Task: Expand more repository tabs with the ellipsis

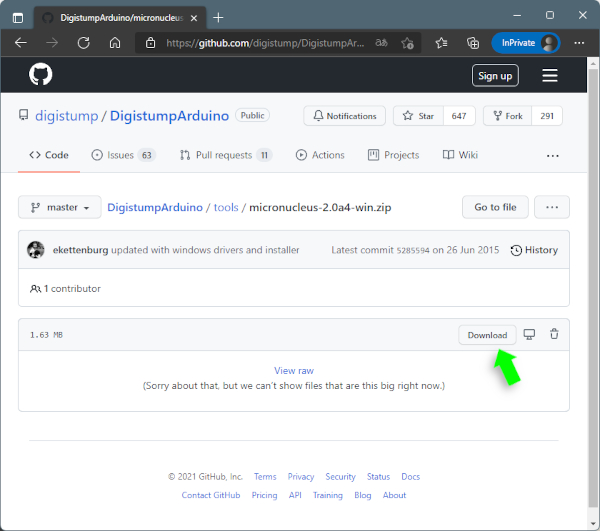Action: click(x=553, y=156)
